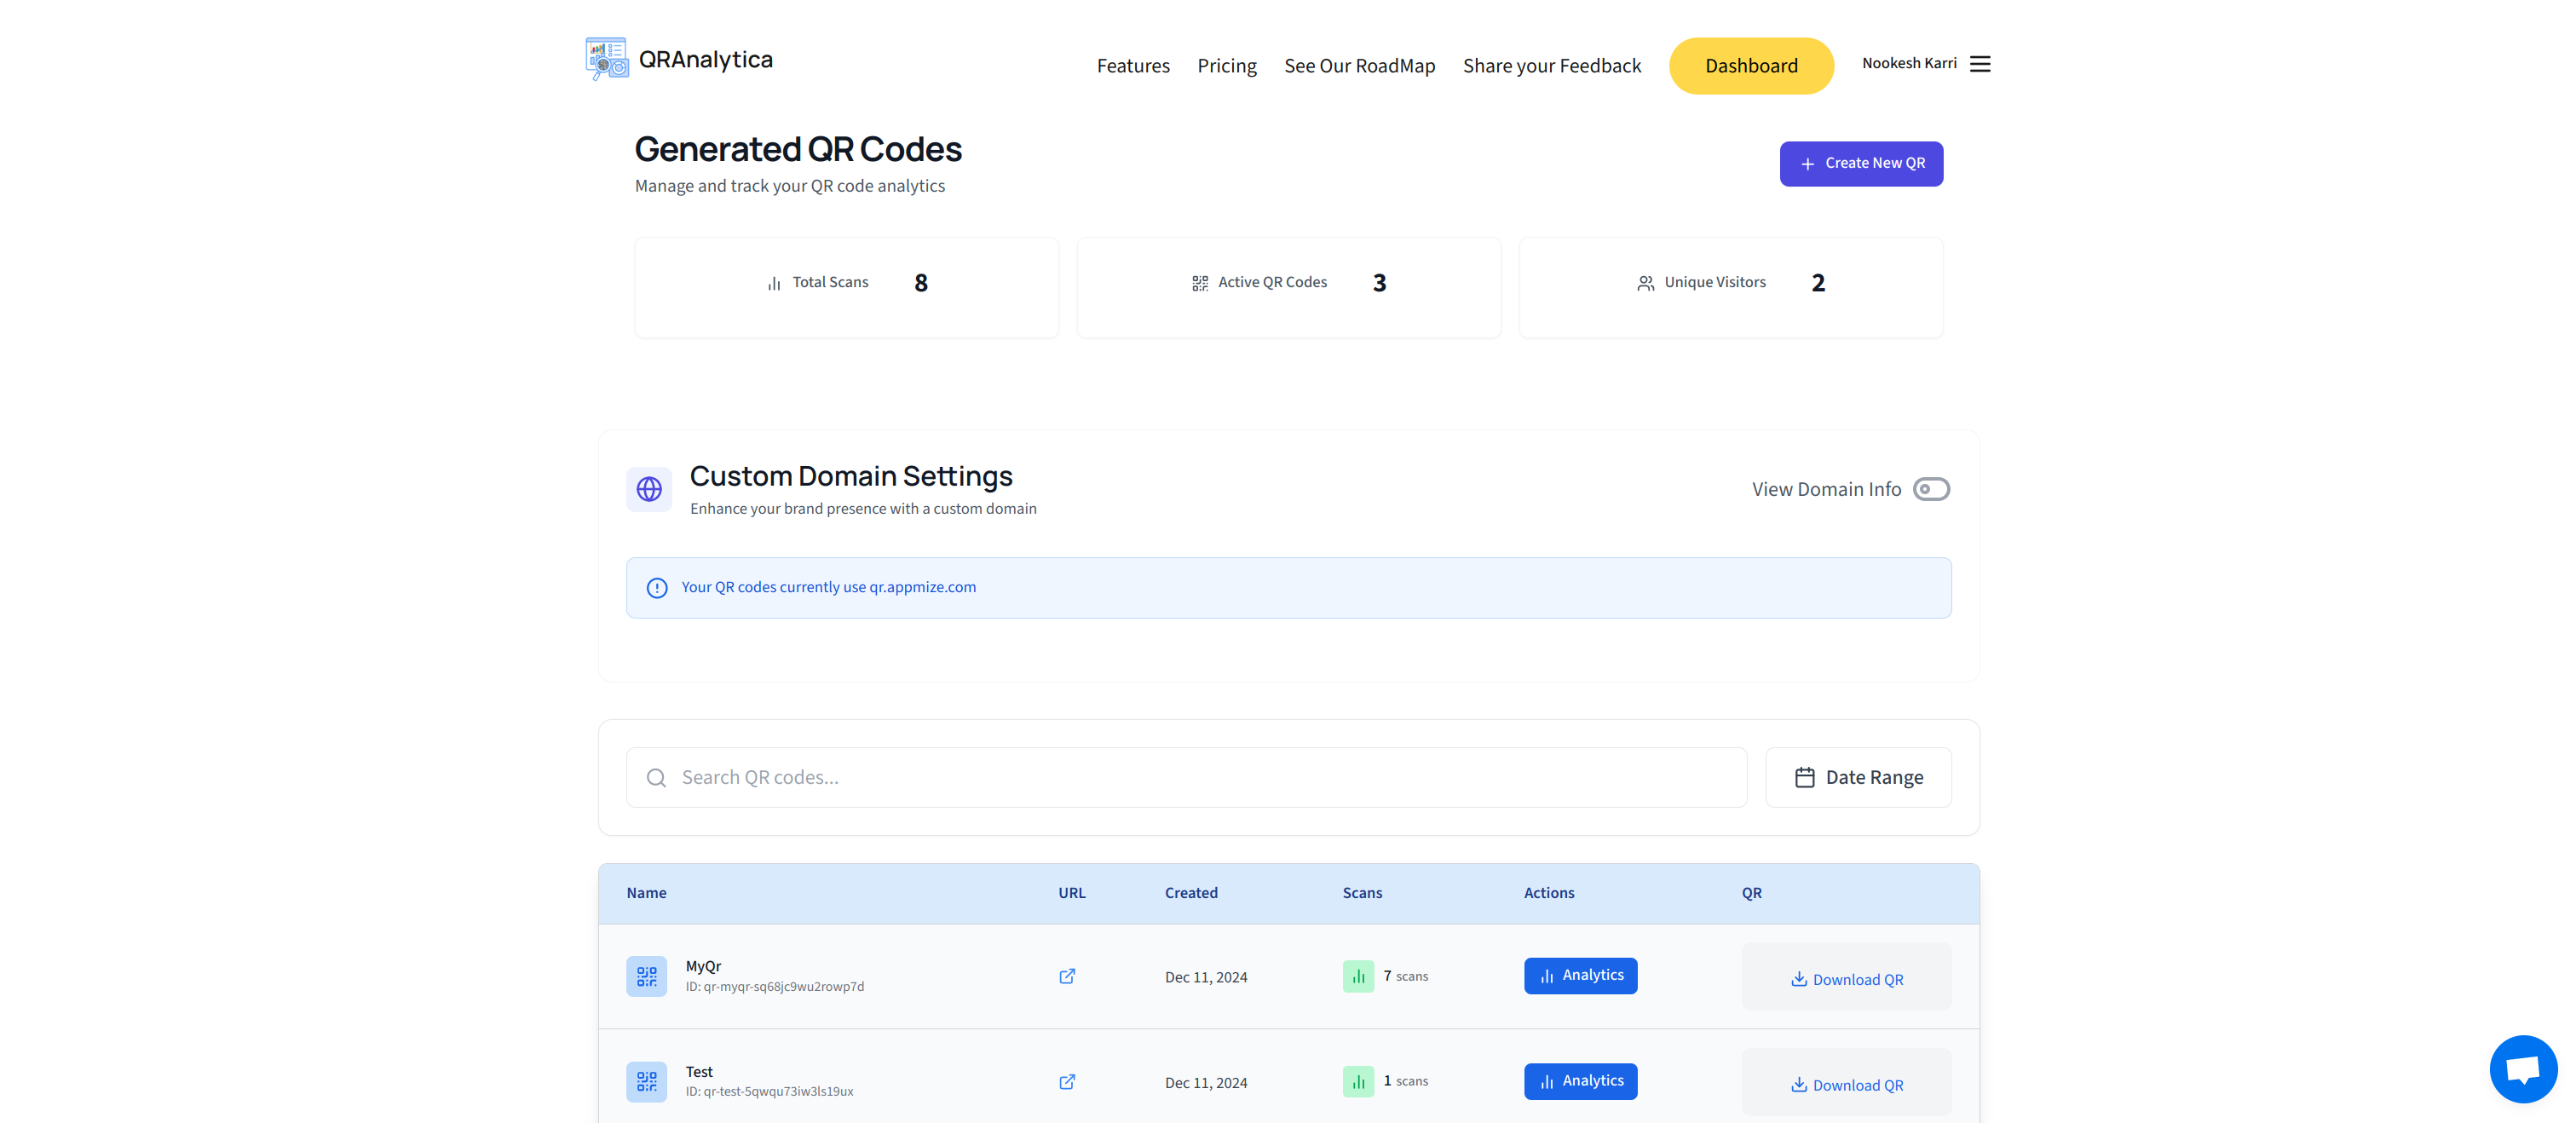Click the Active QR Codes icon
2576x1123 pixels.
pos(1200,284)
